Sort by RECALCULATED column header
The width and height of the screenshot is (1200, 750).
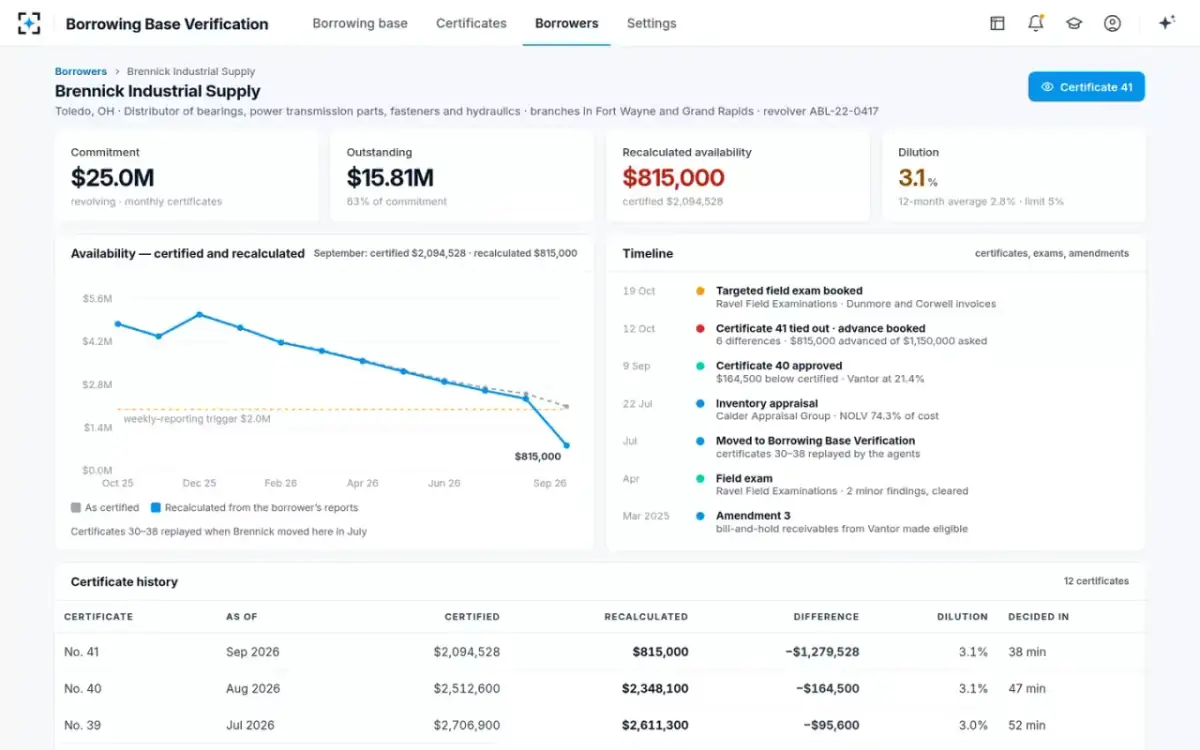[x=646, y=617]
